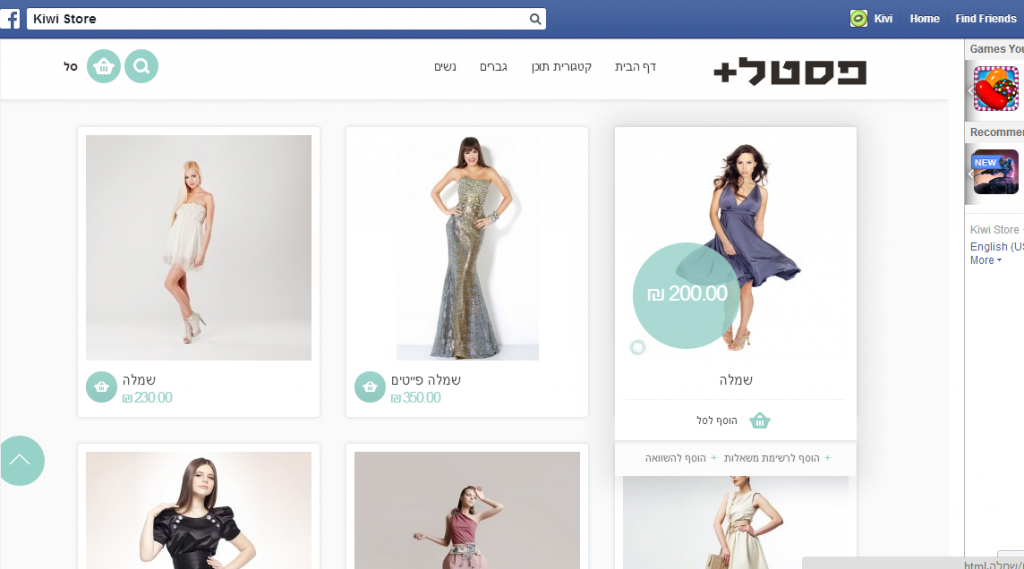1024x569 pixels.
Task: Click the teal scroll-to-top arrow button
Action: [x=21, y=461]
